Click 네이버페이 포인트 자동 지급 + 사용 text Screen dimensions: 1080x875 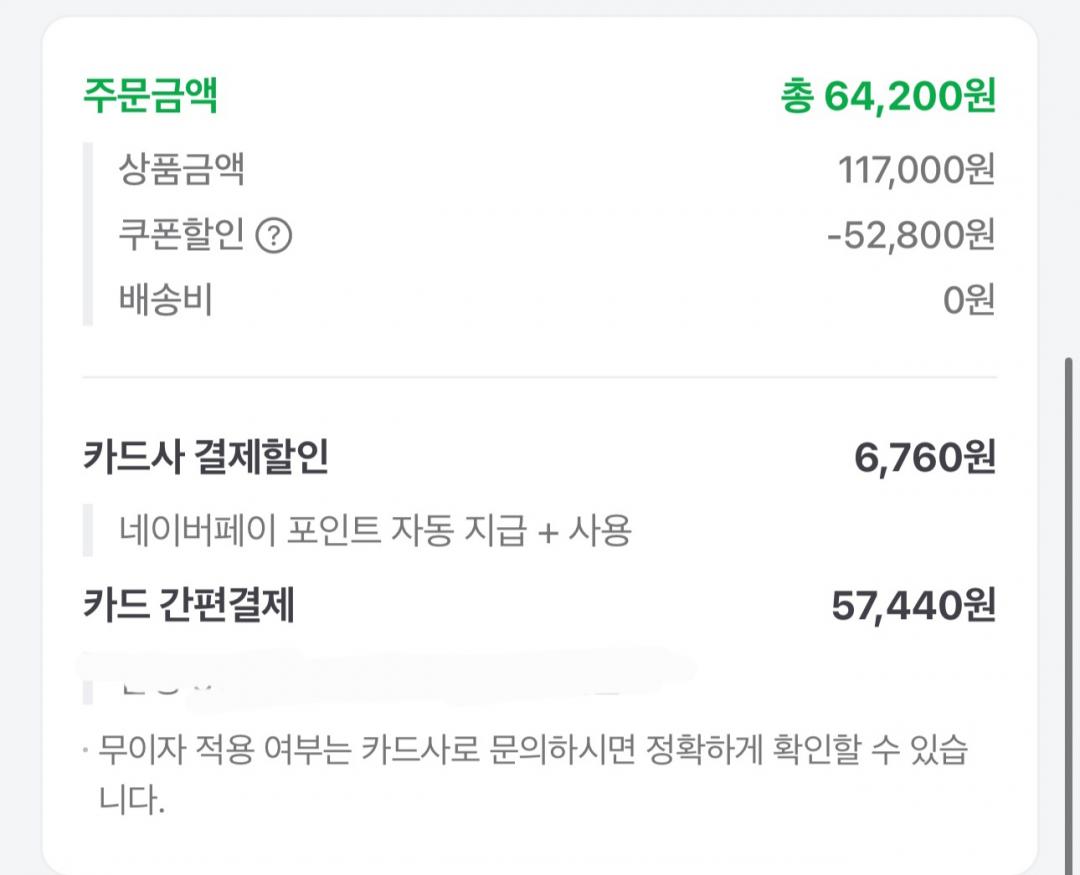tap(375, 531)
